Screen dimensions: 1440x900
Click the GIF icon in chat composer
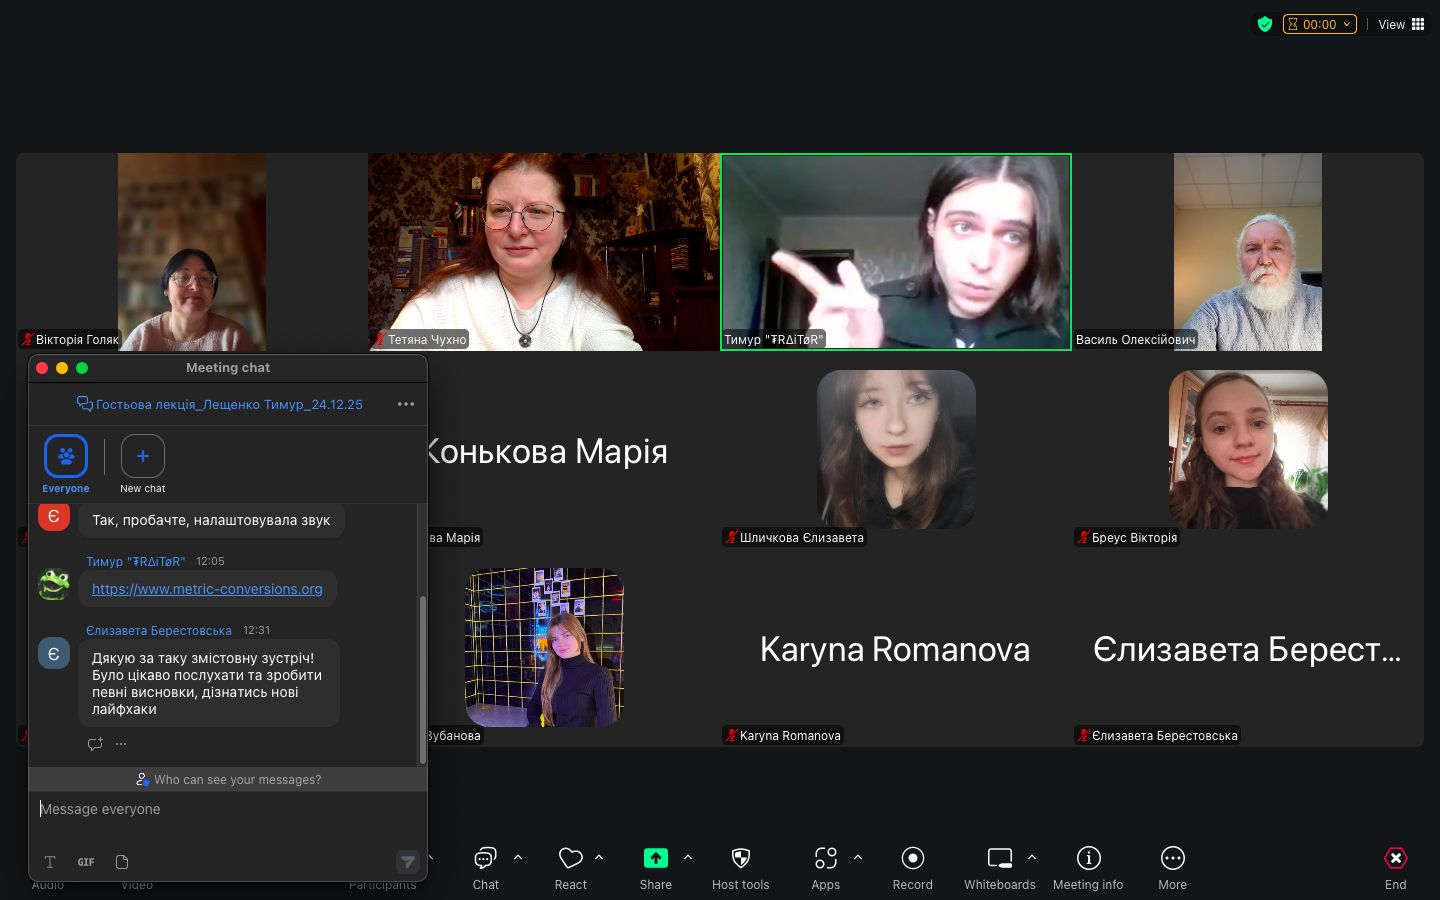coord(86,862)
